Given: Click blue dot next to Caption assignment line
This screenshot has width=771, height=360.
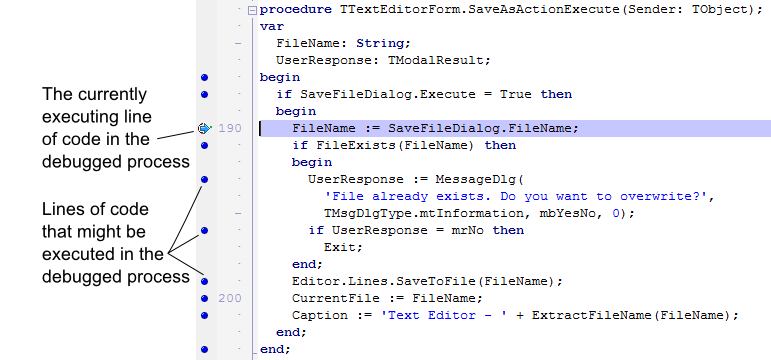Looking at the screenshot, I should click(205, 315).
